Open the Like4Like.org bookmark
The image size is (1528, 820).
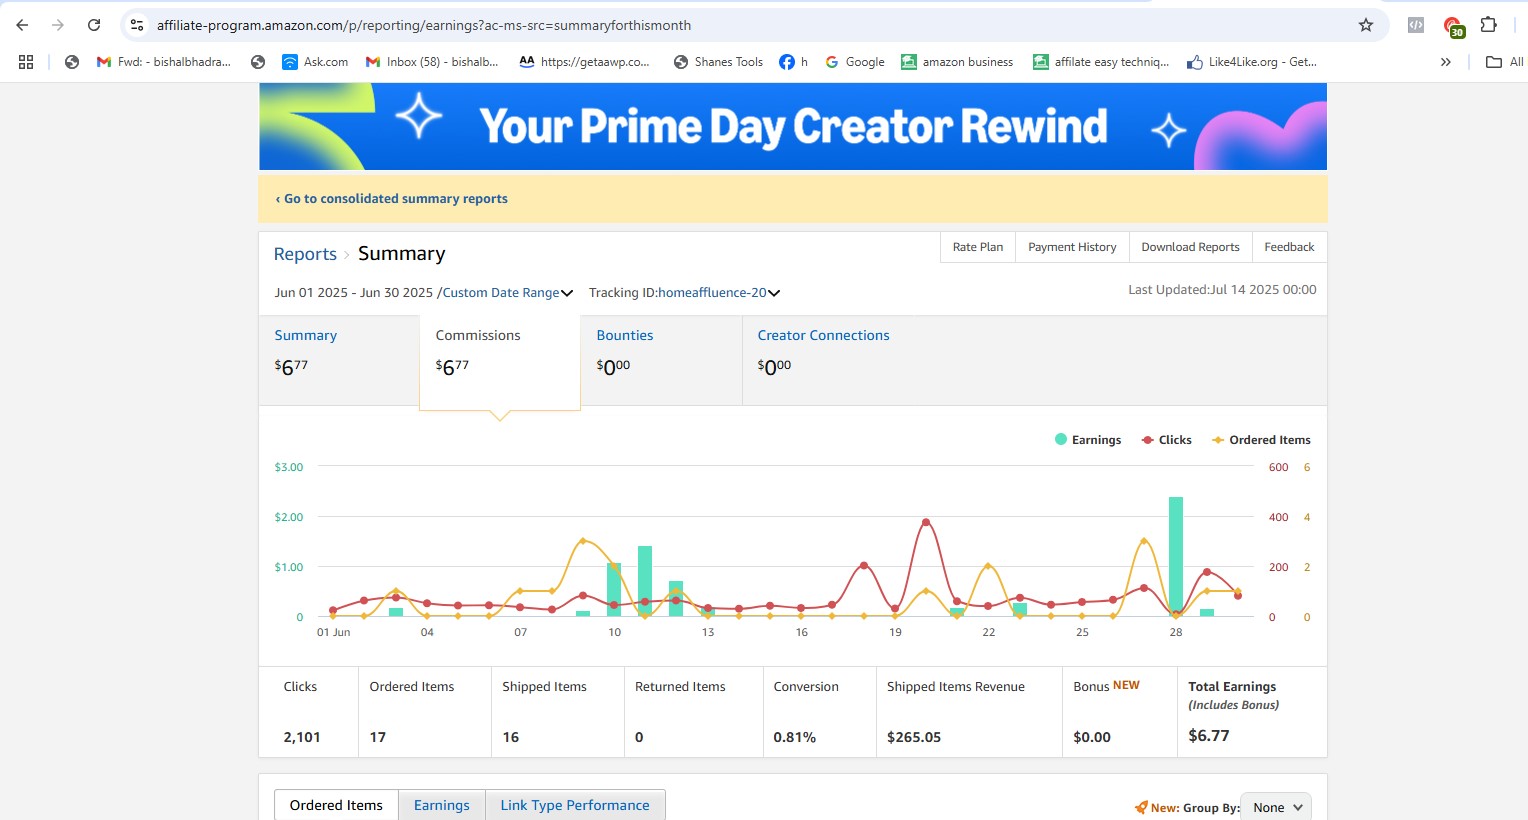click(1252, 62)
